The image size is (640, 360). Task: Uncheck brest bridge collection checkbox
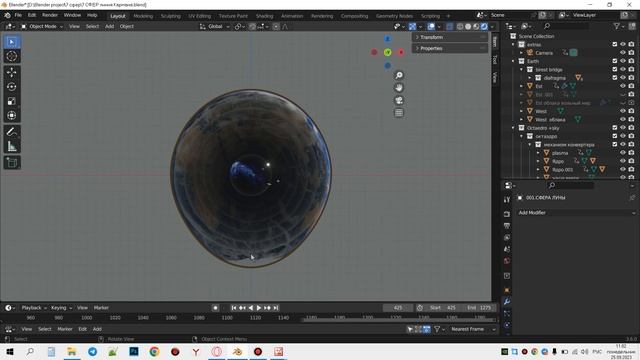point(615,69)
